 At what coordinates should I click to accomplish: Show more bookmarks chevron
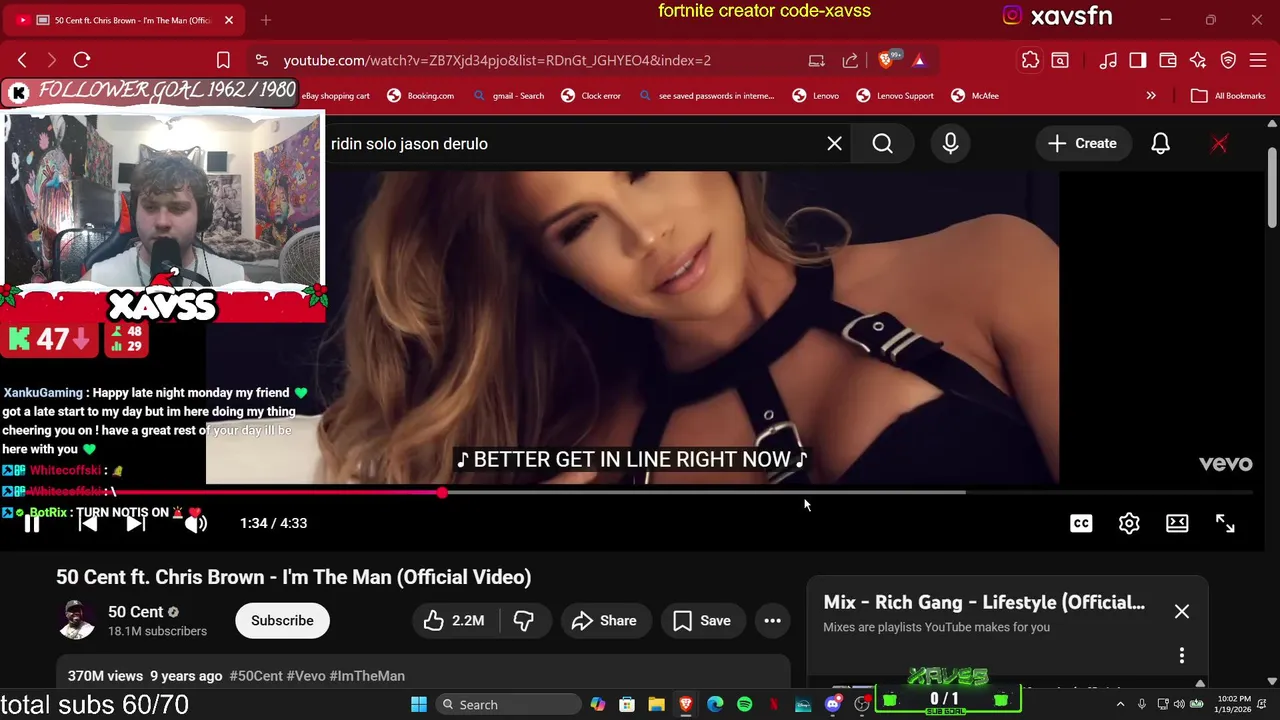point(1151,96)
